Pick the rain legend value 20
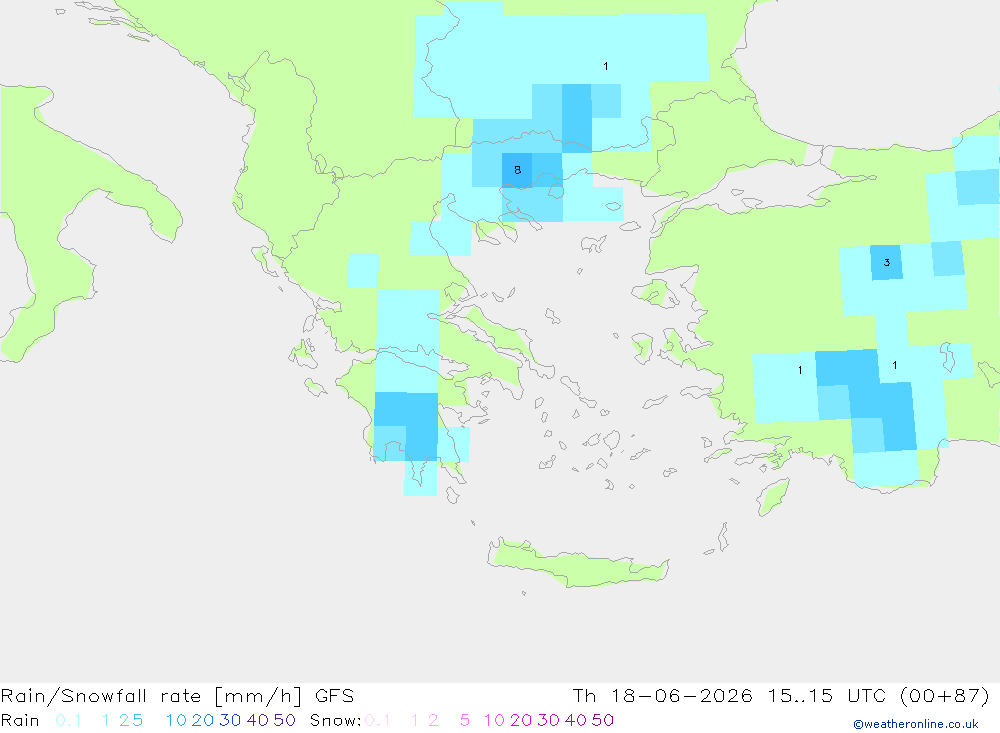The width and height of the screenshot is (1000, 733). [x=203, y=720]
